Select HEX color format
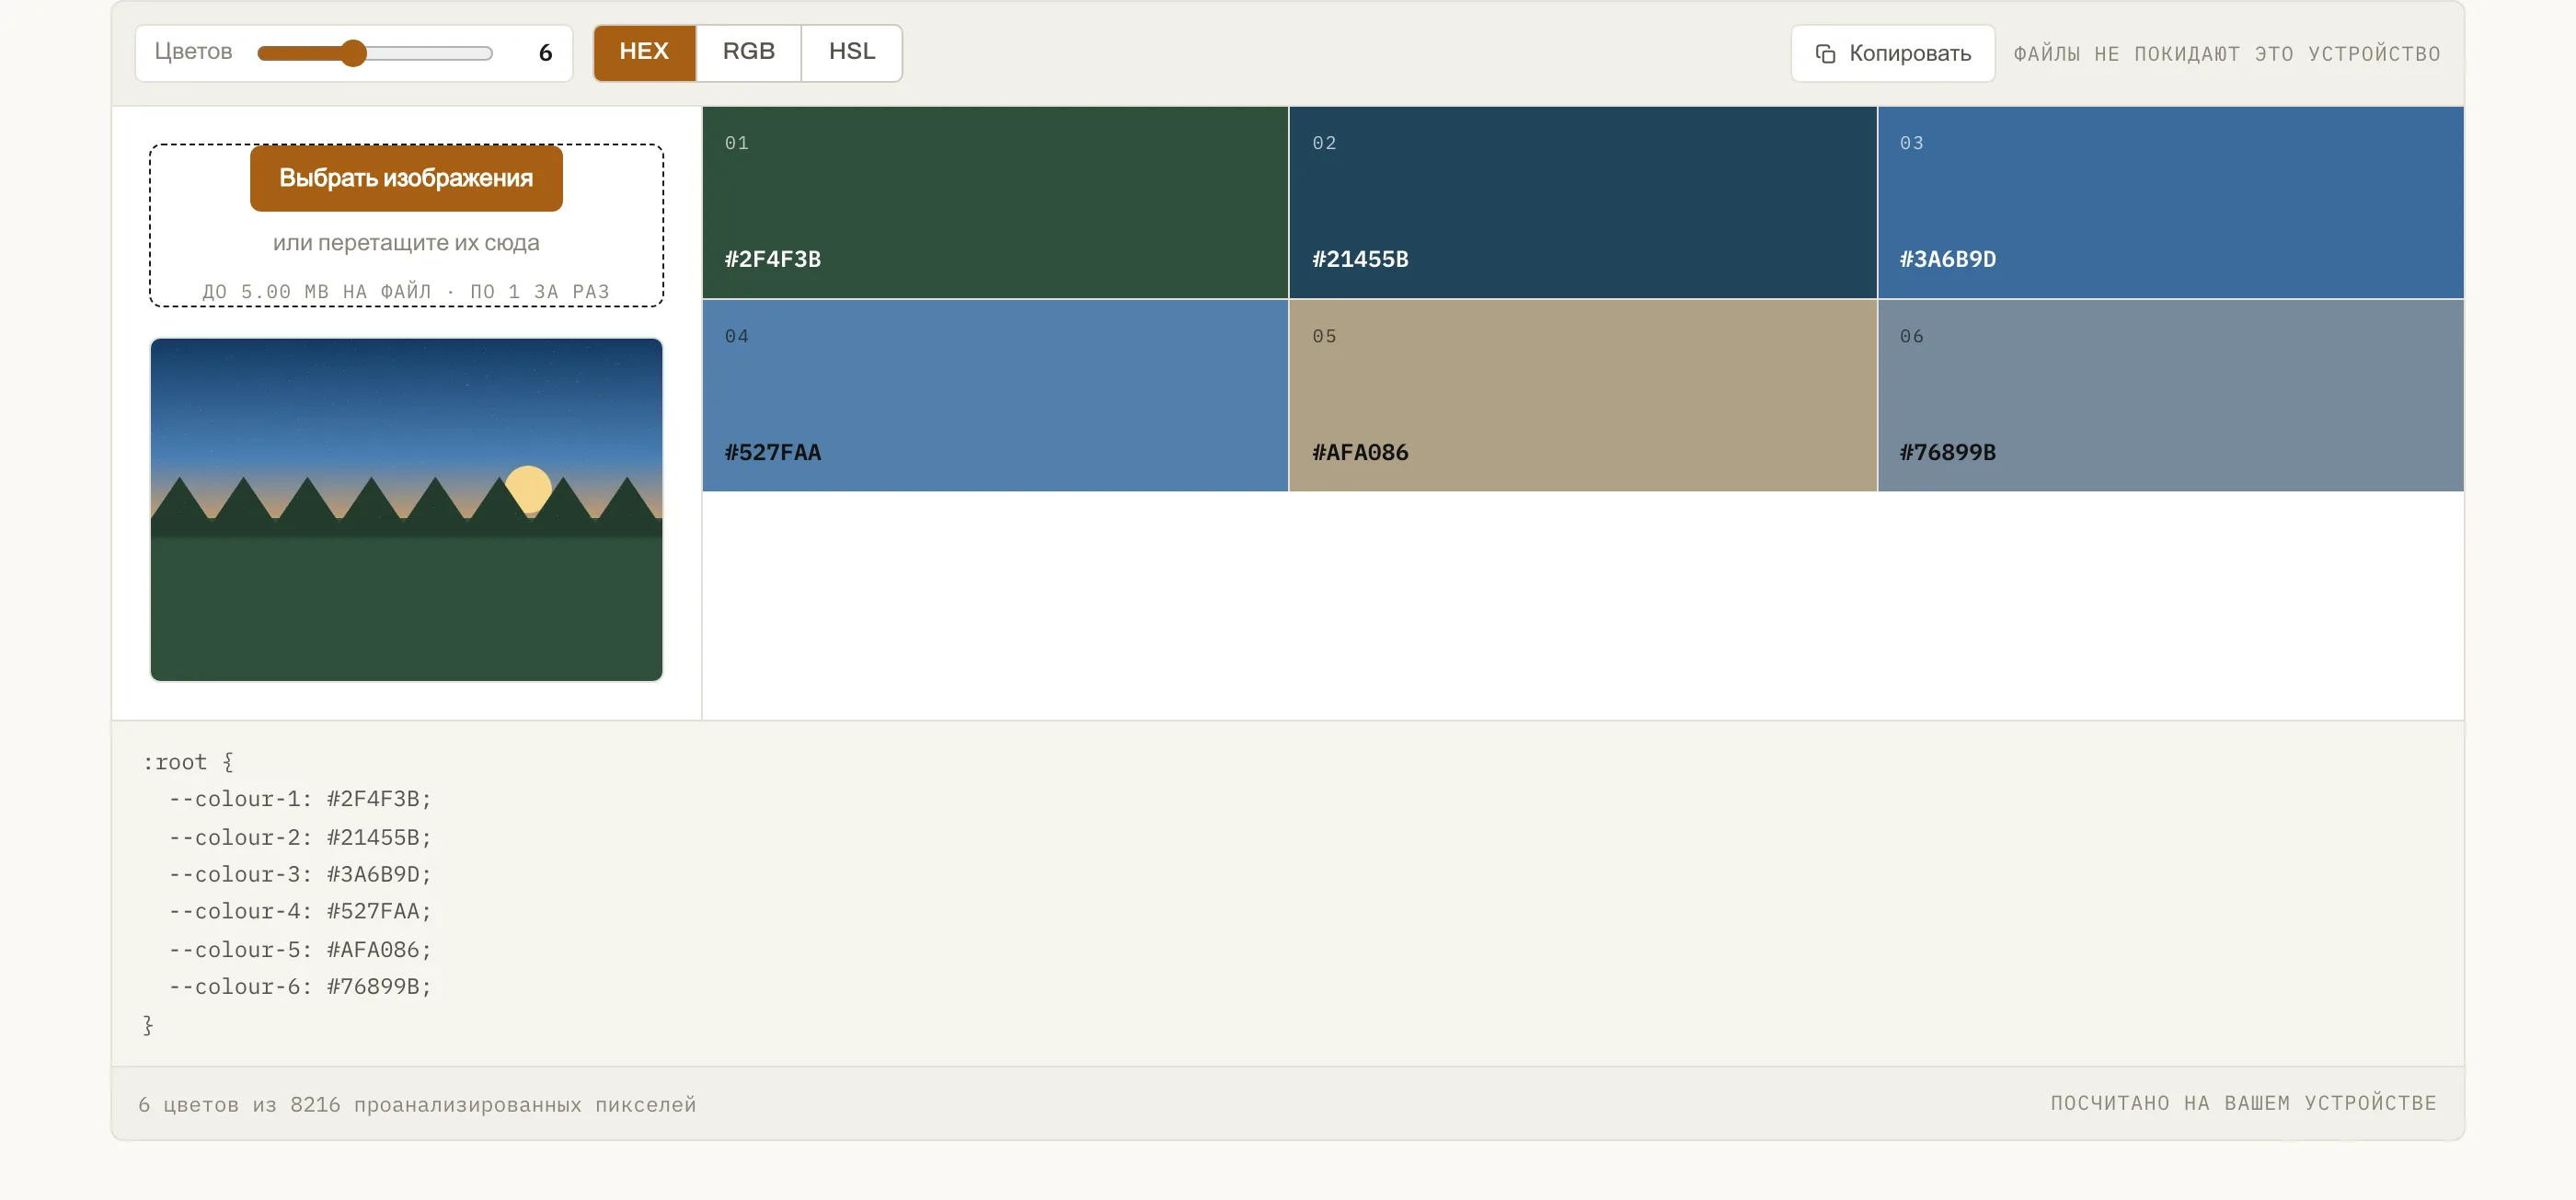Screen dimensions: 2576x1200 [644, 53]
